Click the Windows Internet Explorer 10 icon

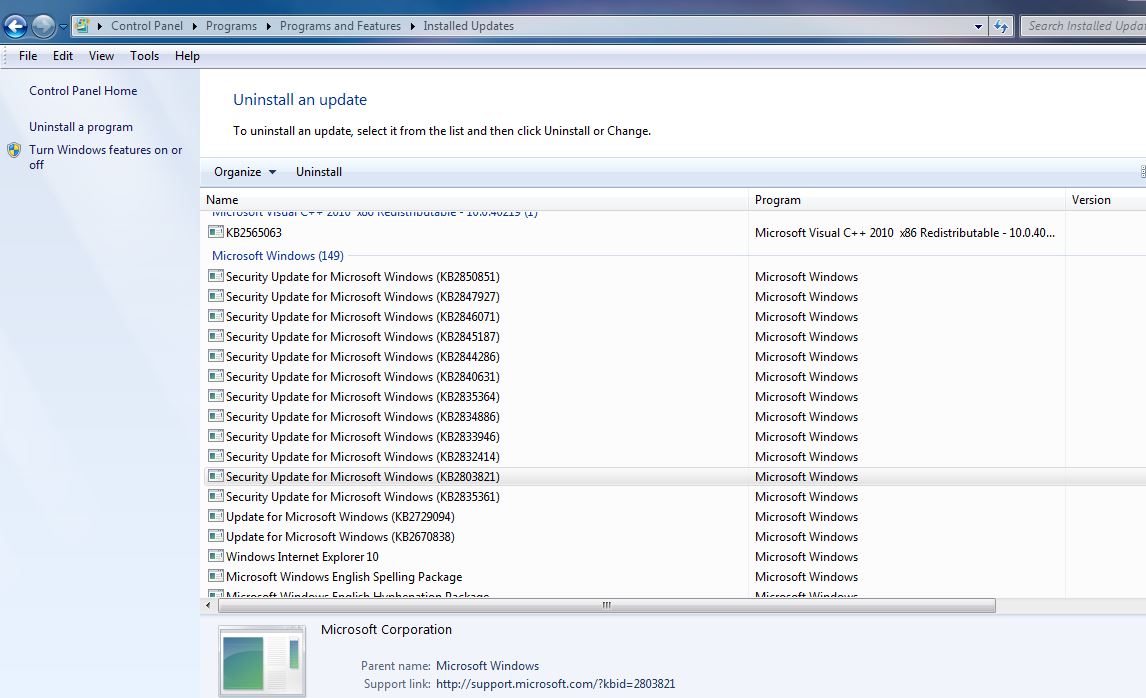216,555
